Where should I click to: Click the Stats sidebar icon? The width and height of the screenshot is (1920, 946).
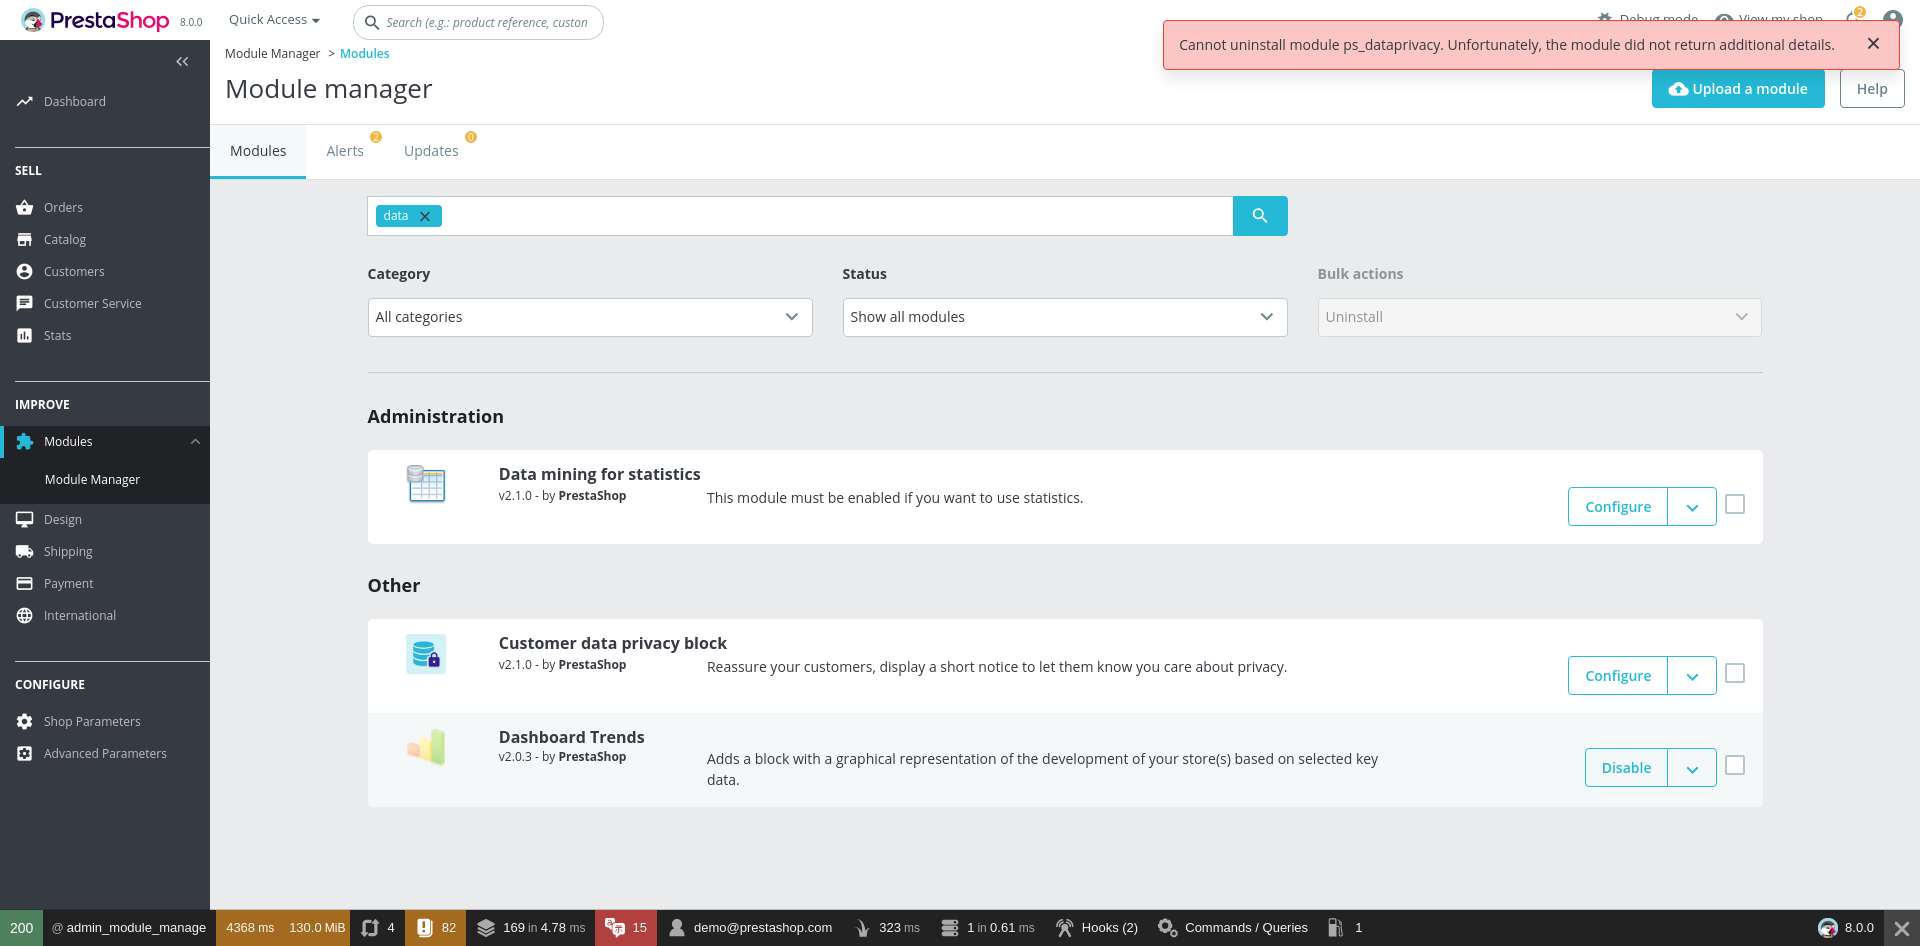point(24,335)
